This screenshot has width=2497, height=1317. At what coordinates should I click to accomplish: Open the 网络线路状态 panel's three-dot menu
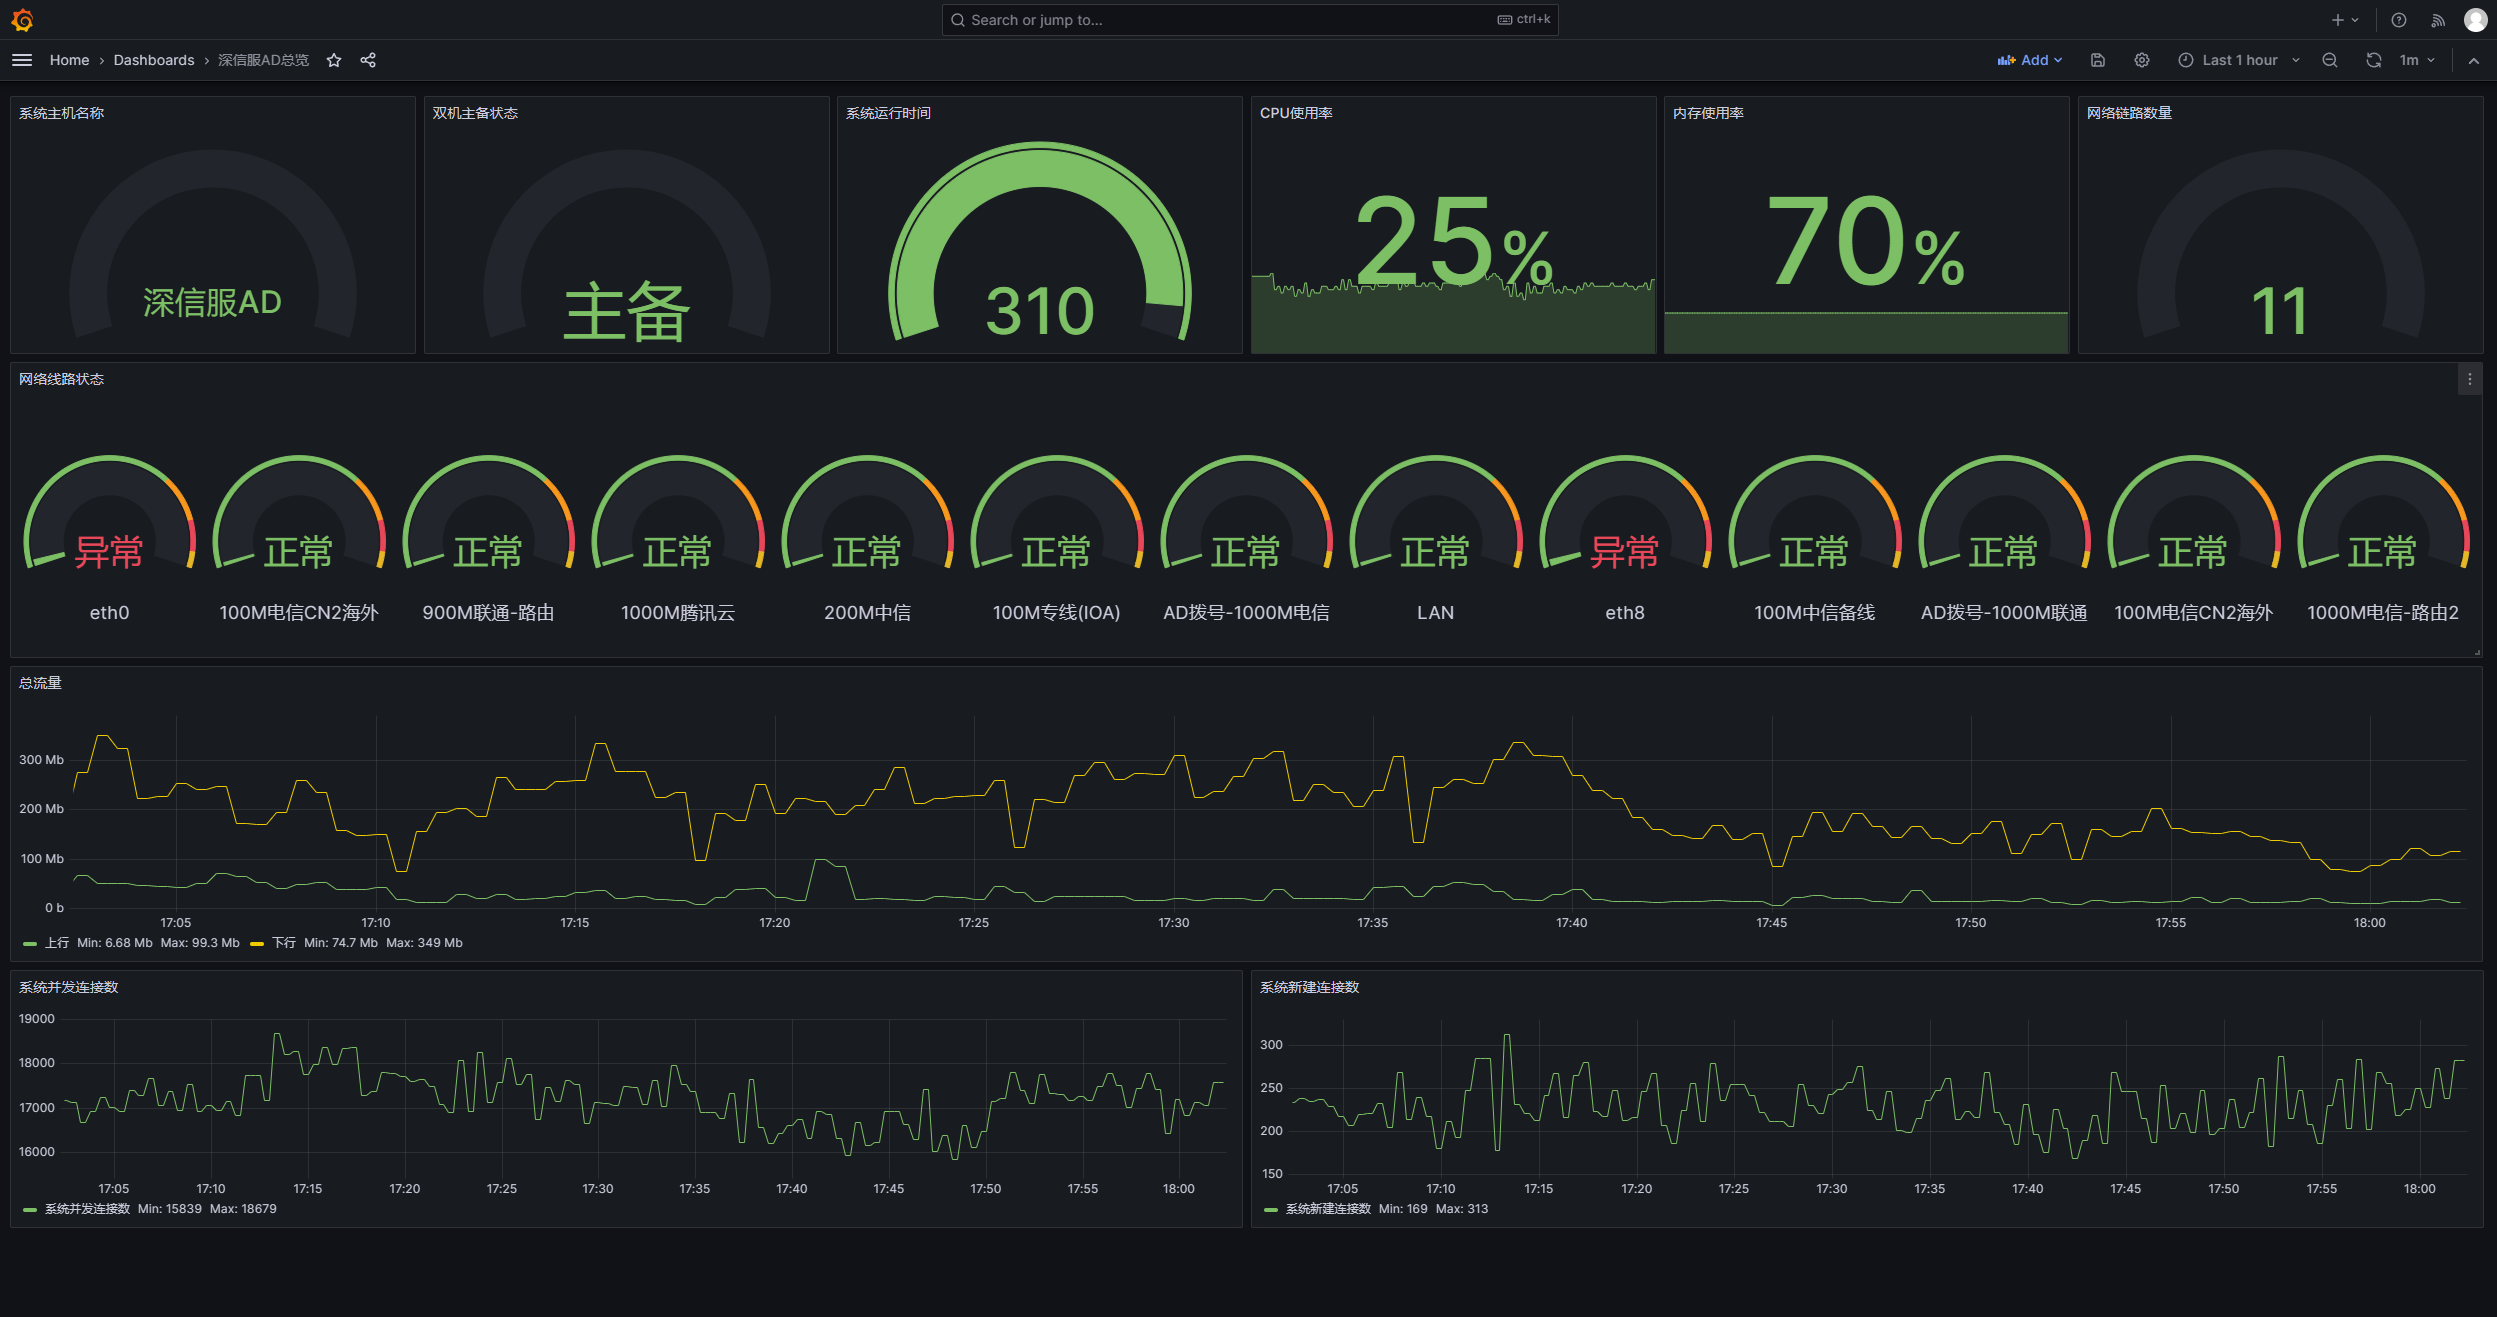2469,379
